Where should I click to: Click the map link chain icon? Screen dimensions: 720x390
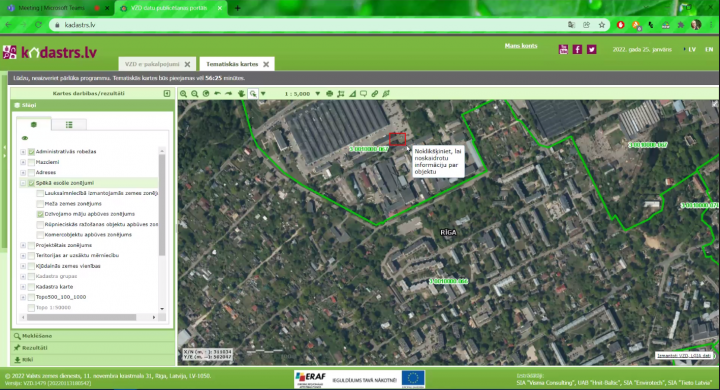375,94
